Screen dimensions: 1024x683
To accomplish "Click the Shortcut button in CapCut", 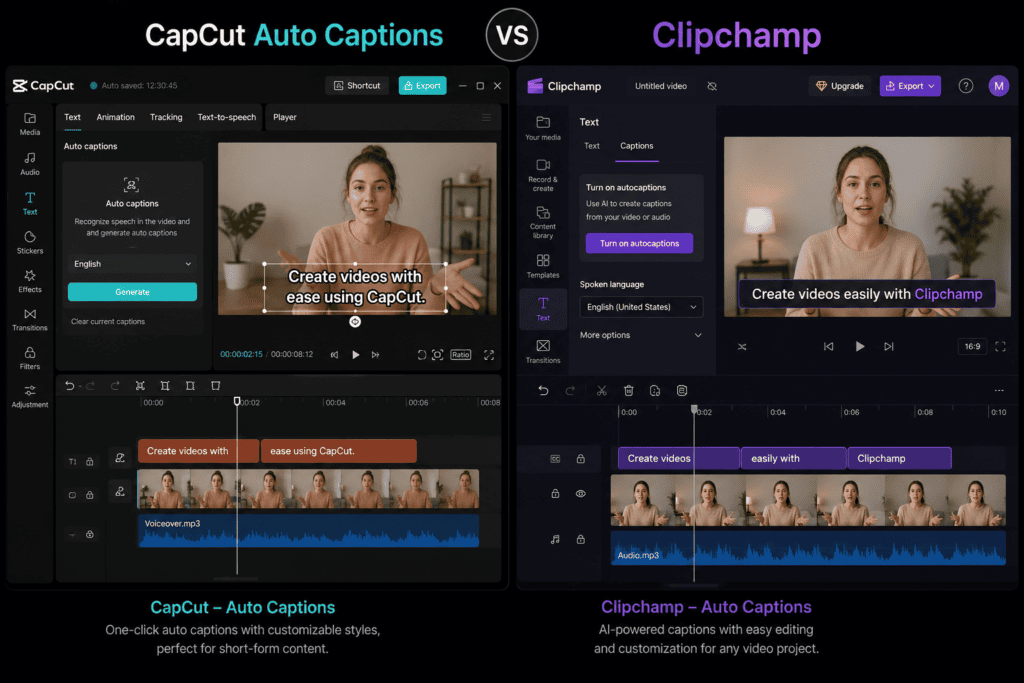I will pyautogui.click(x=357, y=86).
